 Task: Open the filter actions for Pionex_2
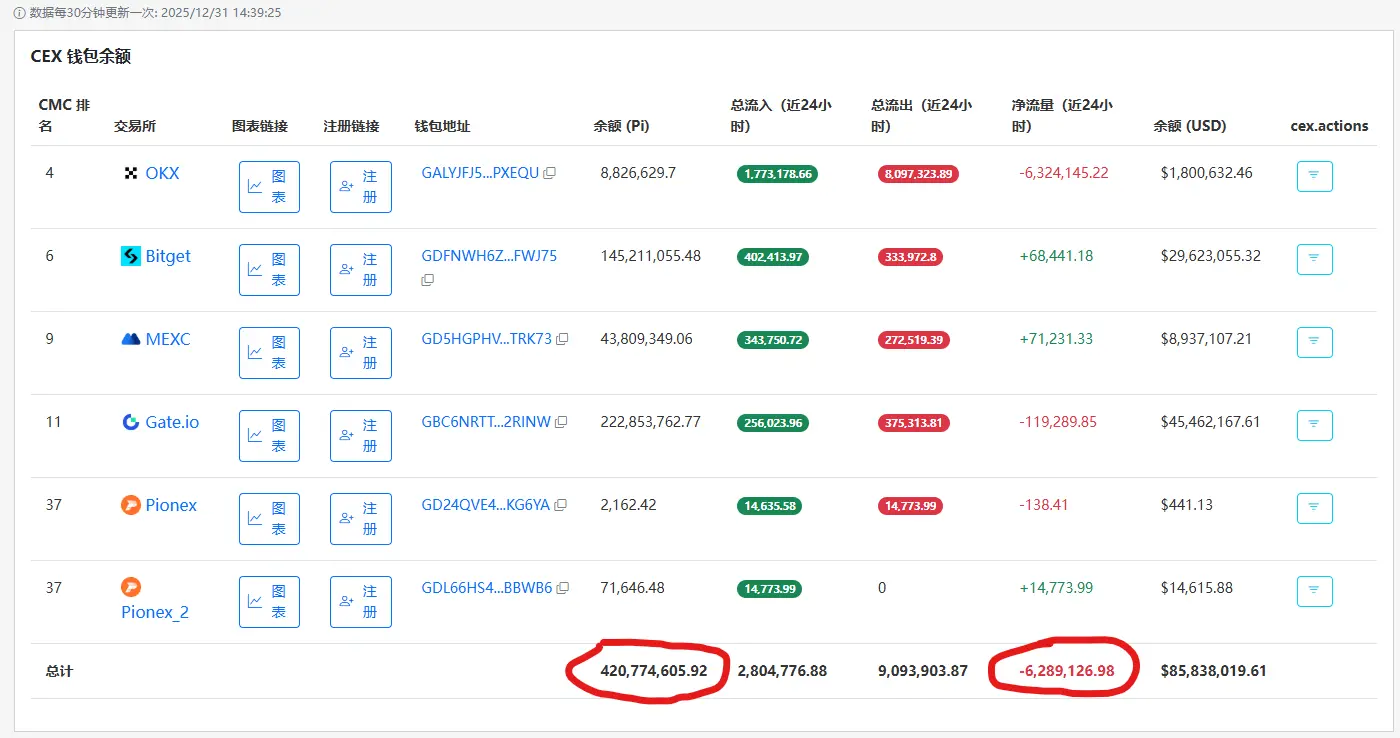(1314, 591)
